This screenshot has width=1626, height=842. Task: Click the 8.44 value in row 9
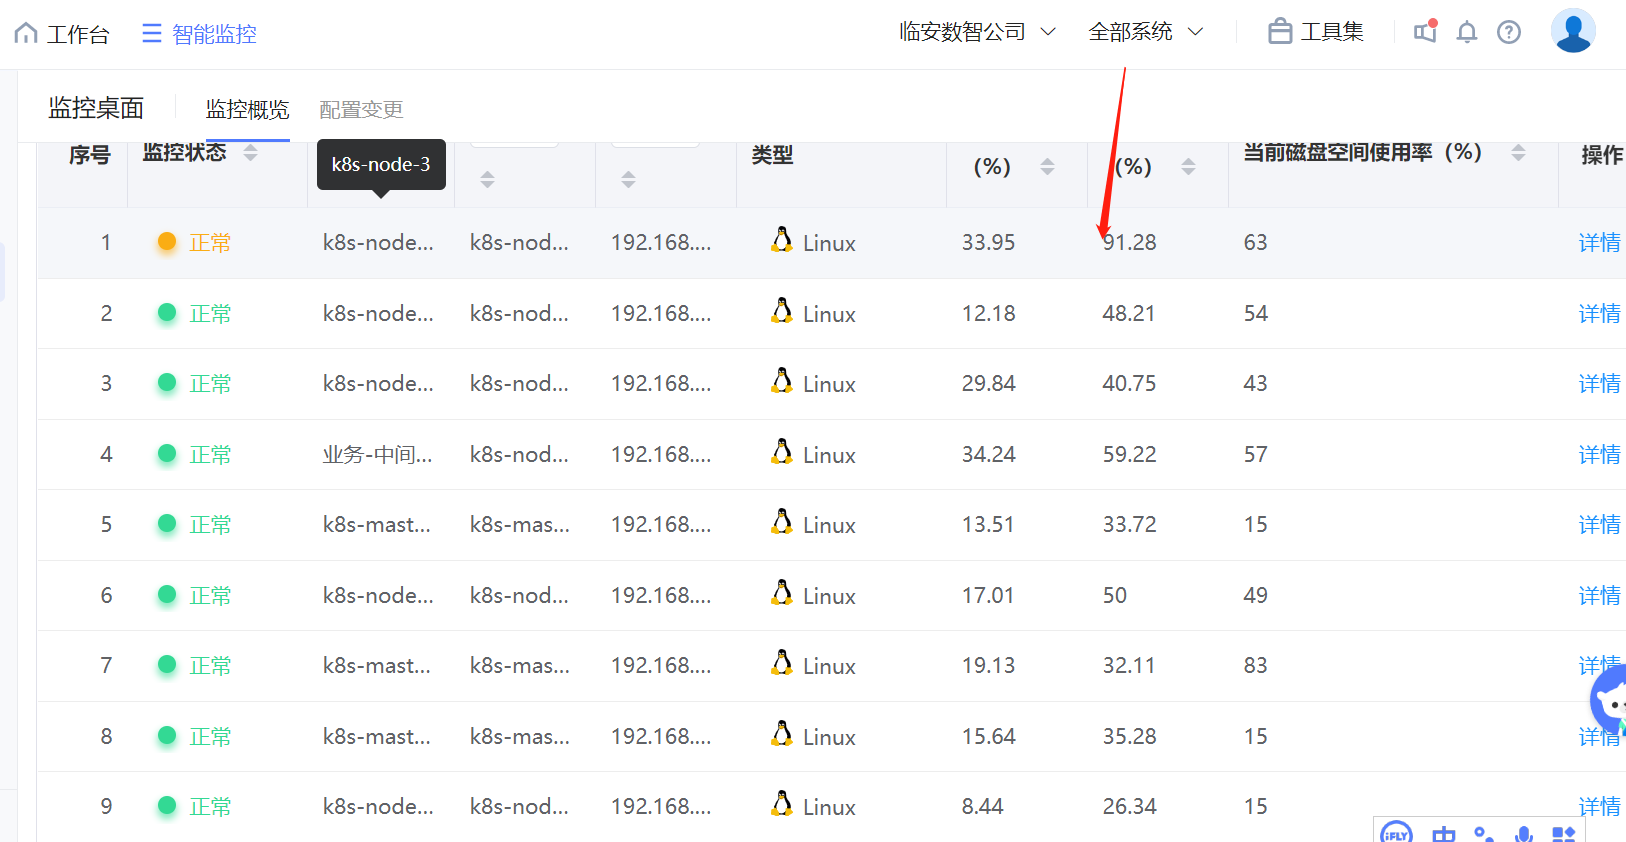982,807
